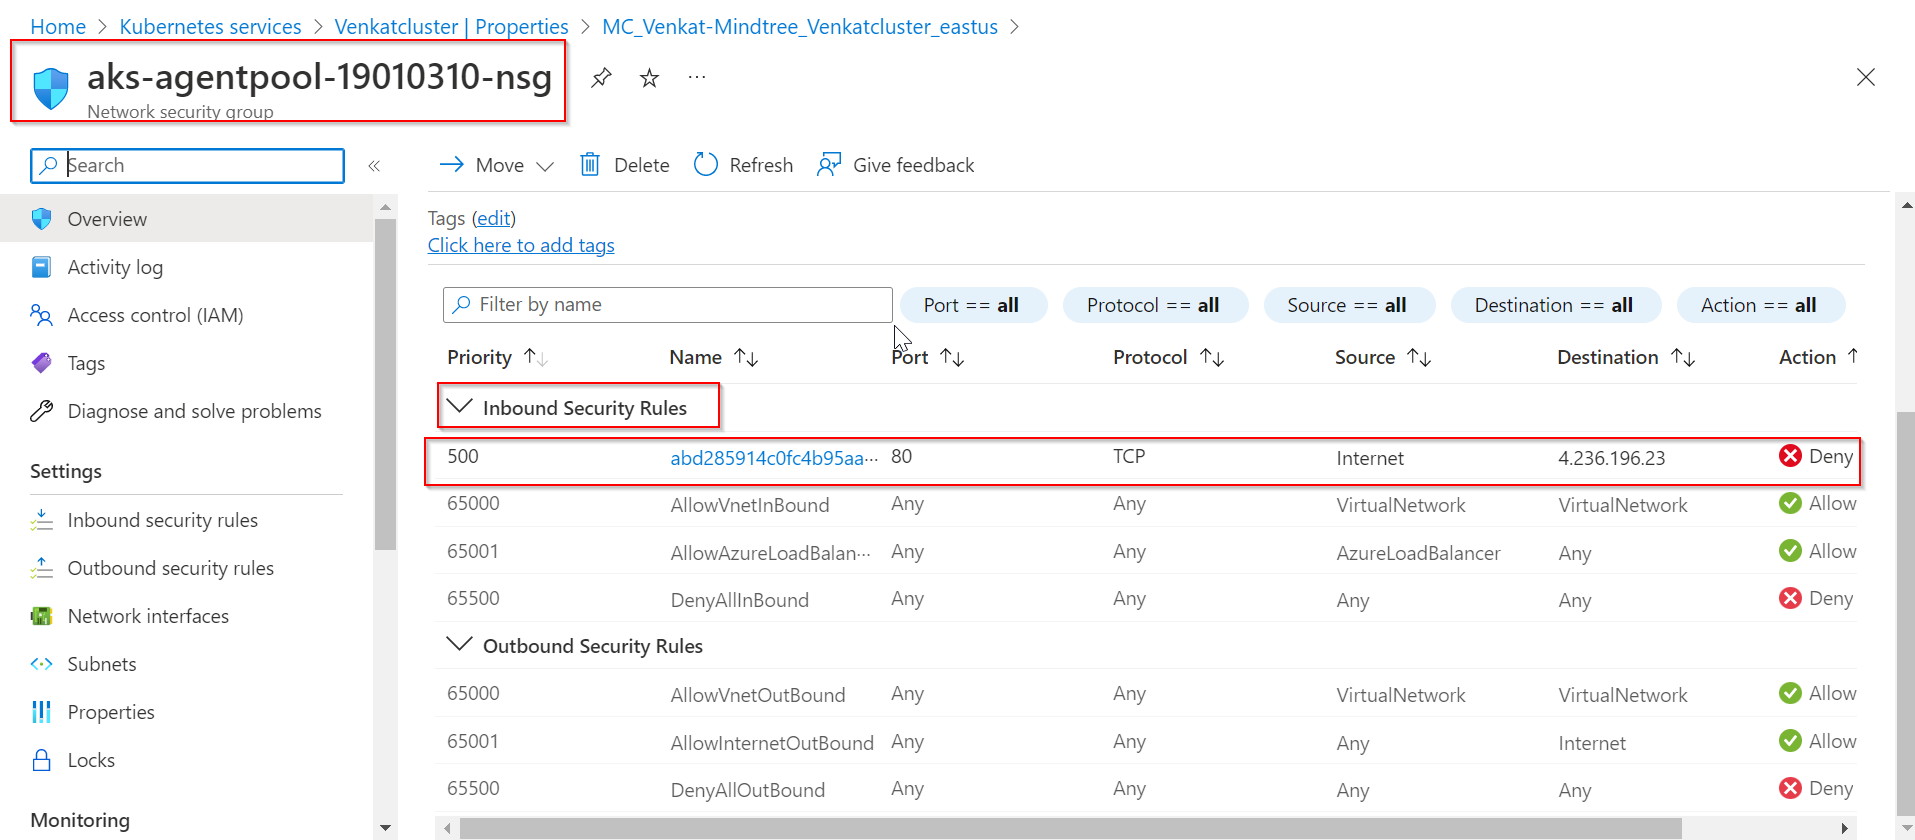Open the Port == all filter
Screen dimensions: 1915x840
[972, 305]
